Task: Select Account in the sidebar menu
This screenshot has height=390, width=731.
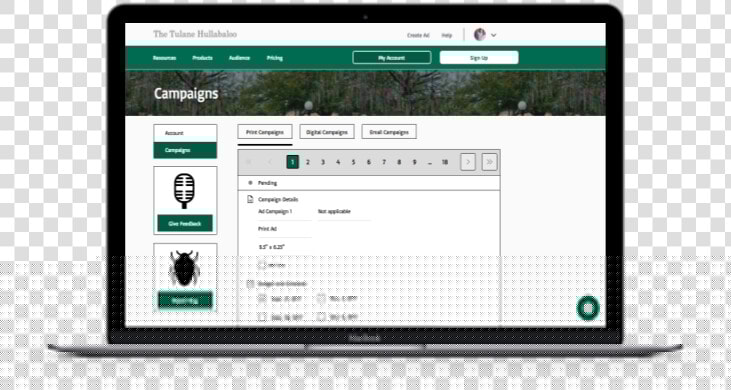Action: [x=185, y=133]
